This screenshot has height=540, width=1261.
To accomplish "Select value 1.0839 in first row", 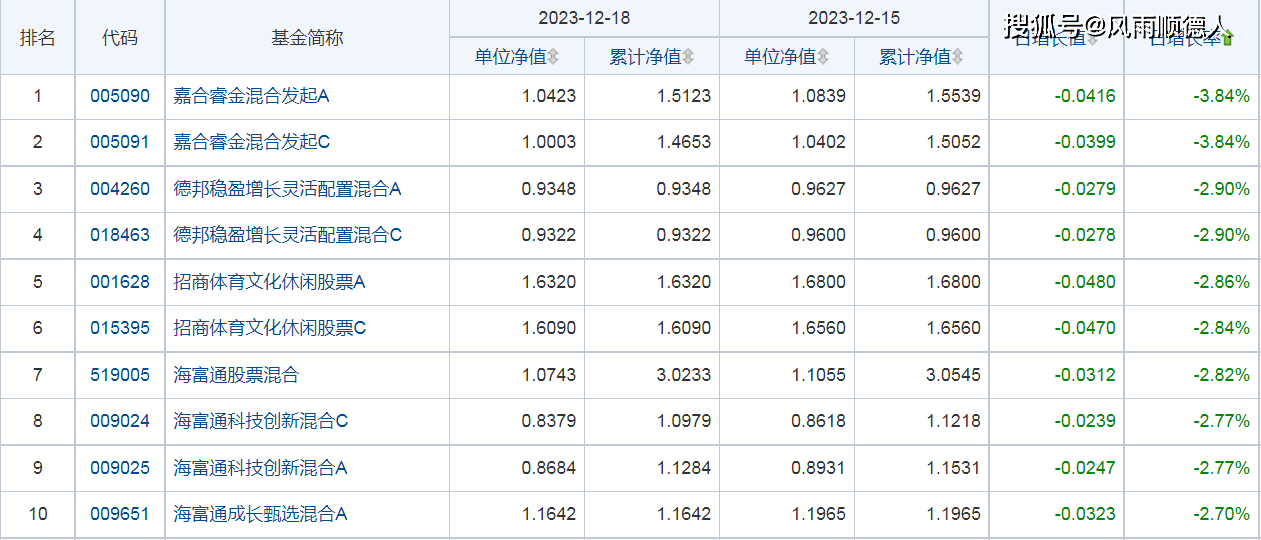I will pos(819,96).
